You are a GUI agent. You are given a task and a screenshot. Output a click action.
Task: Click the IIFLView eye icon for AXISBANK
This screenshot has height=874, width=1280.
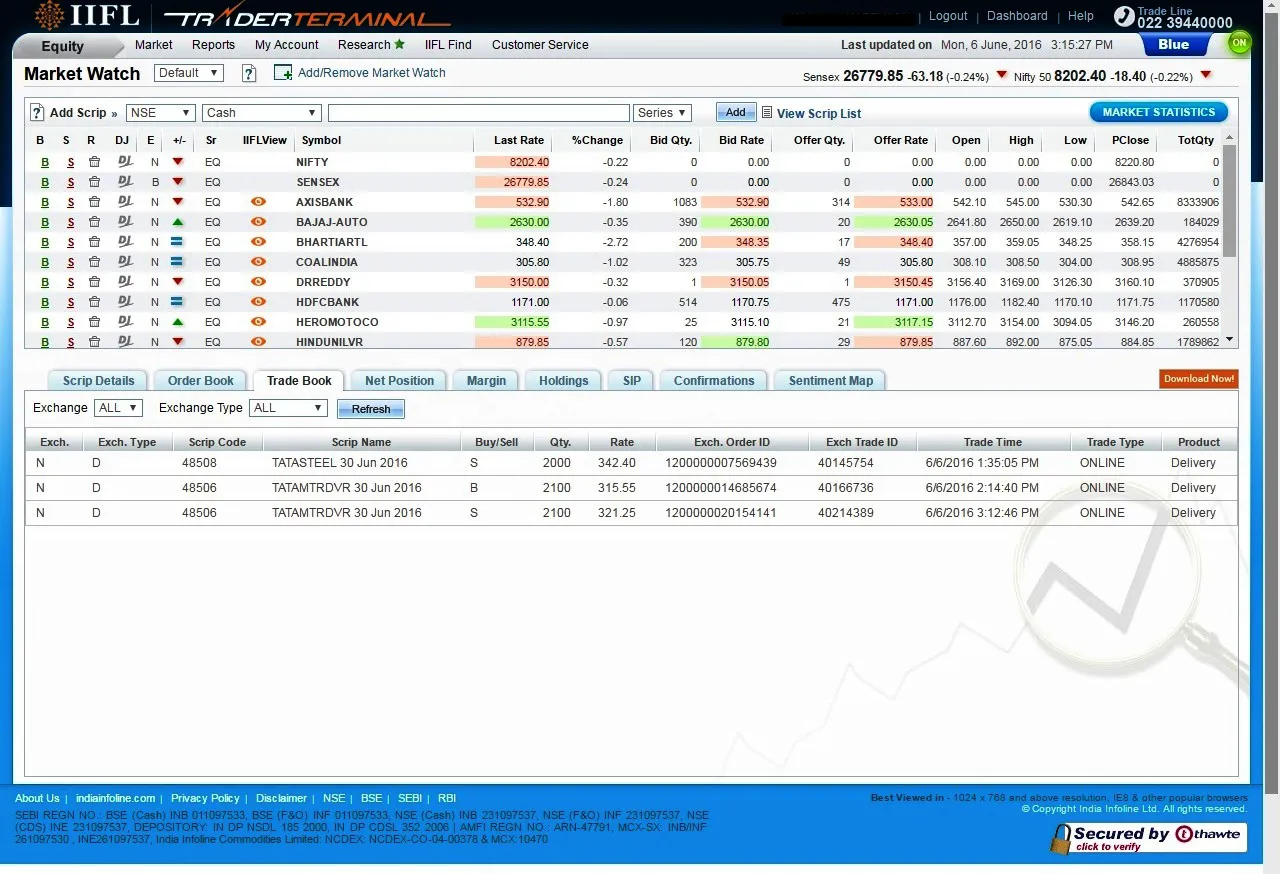coord(258,202)
